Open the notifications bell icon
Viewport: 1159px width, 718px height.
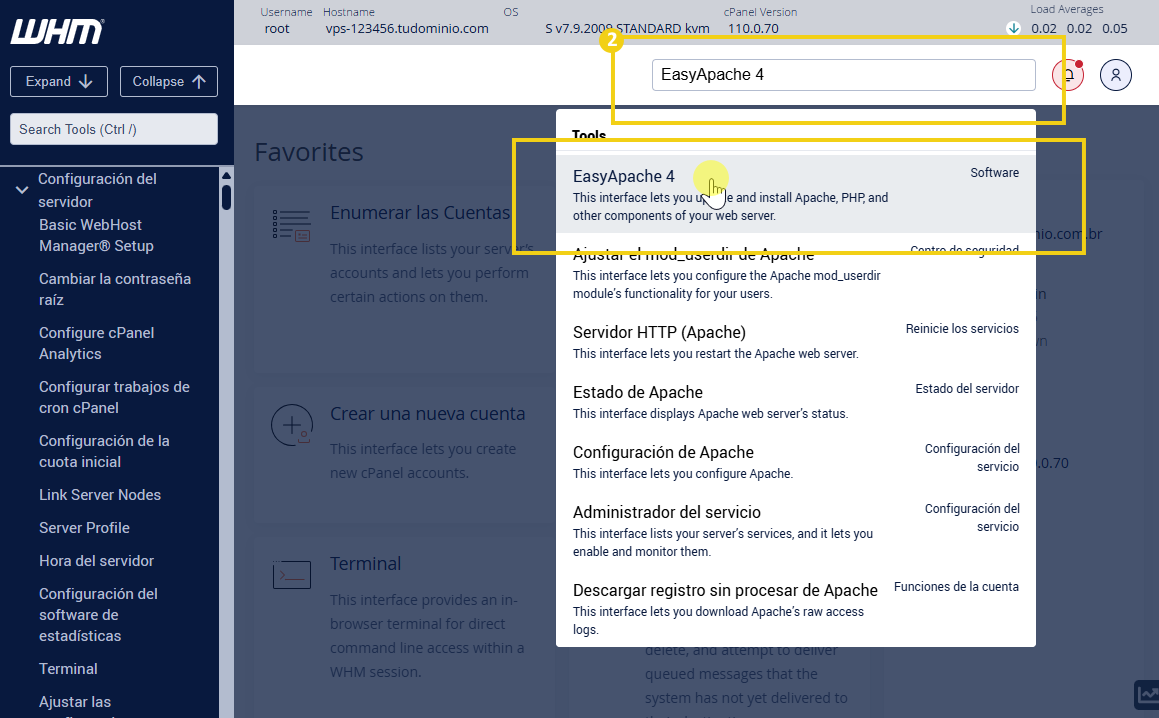tap(1068, 75)
